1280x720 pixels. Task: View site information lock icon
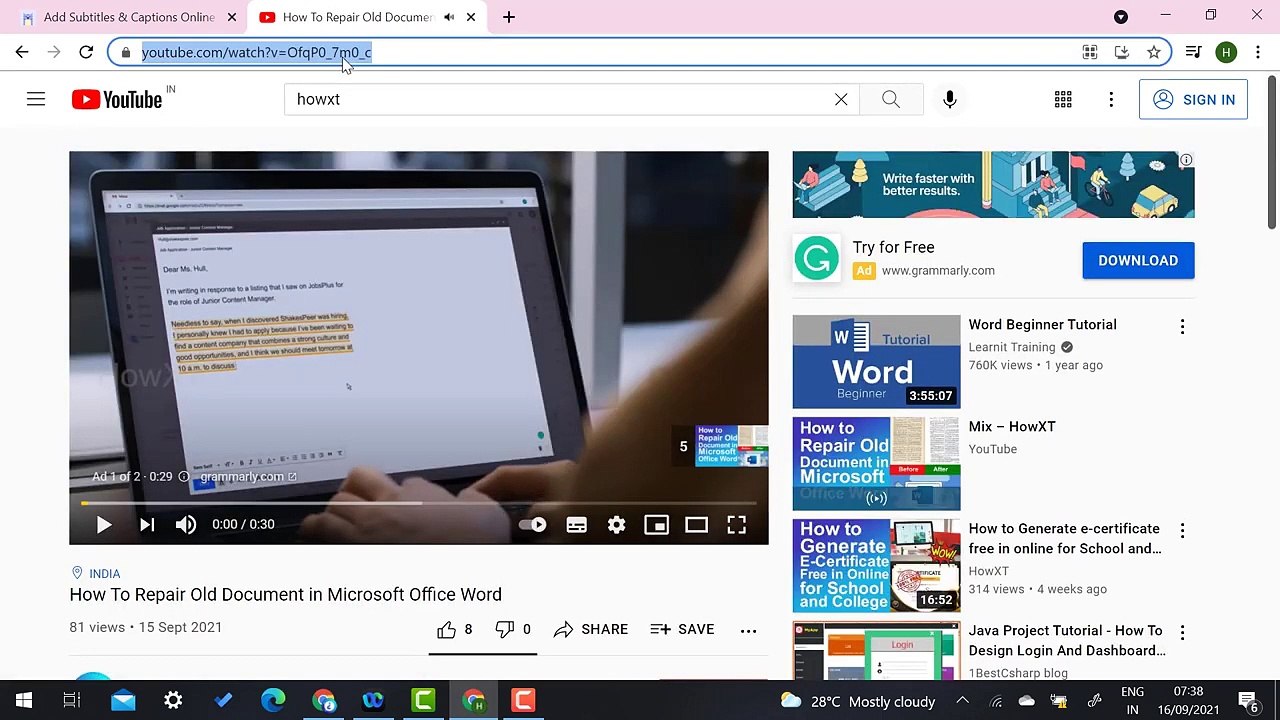(125, 52)
